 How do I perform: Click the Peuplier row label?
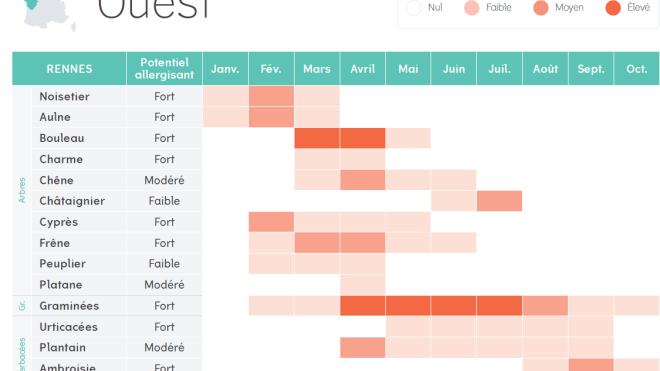pyautogui.click(x=62, y=264)
